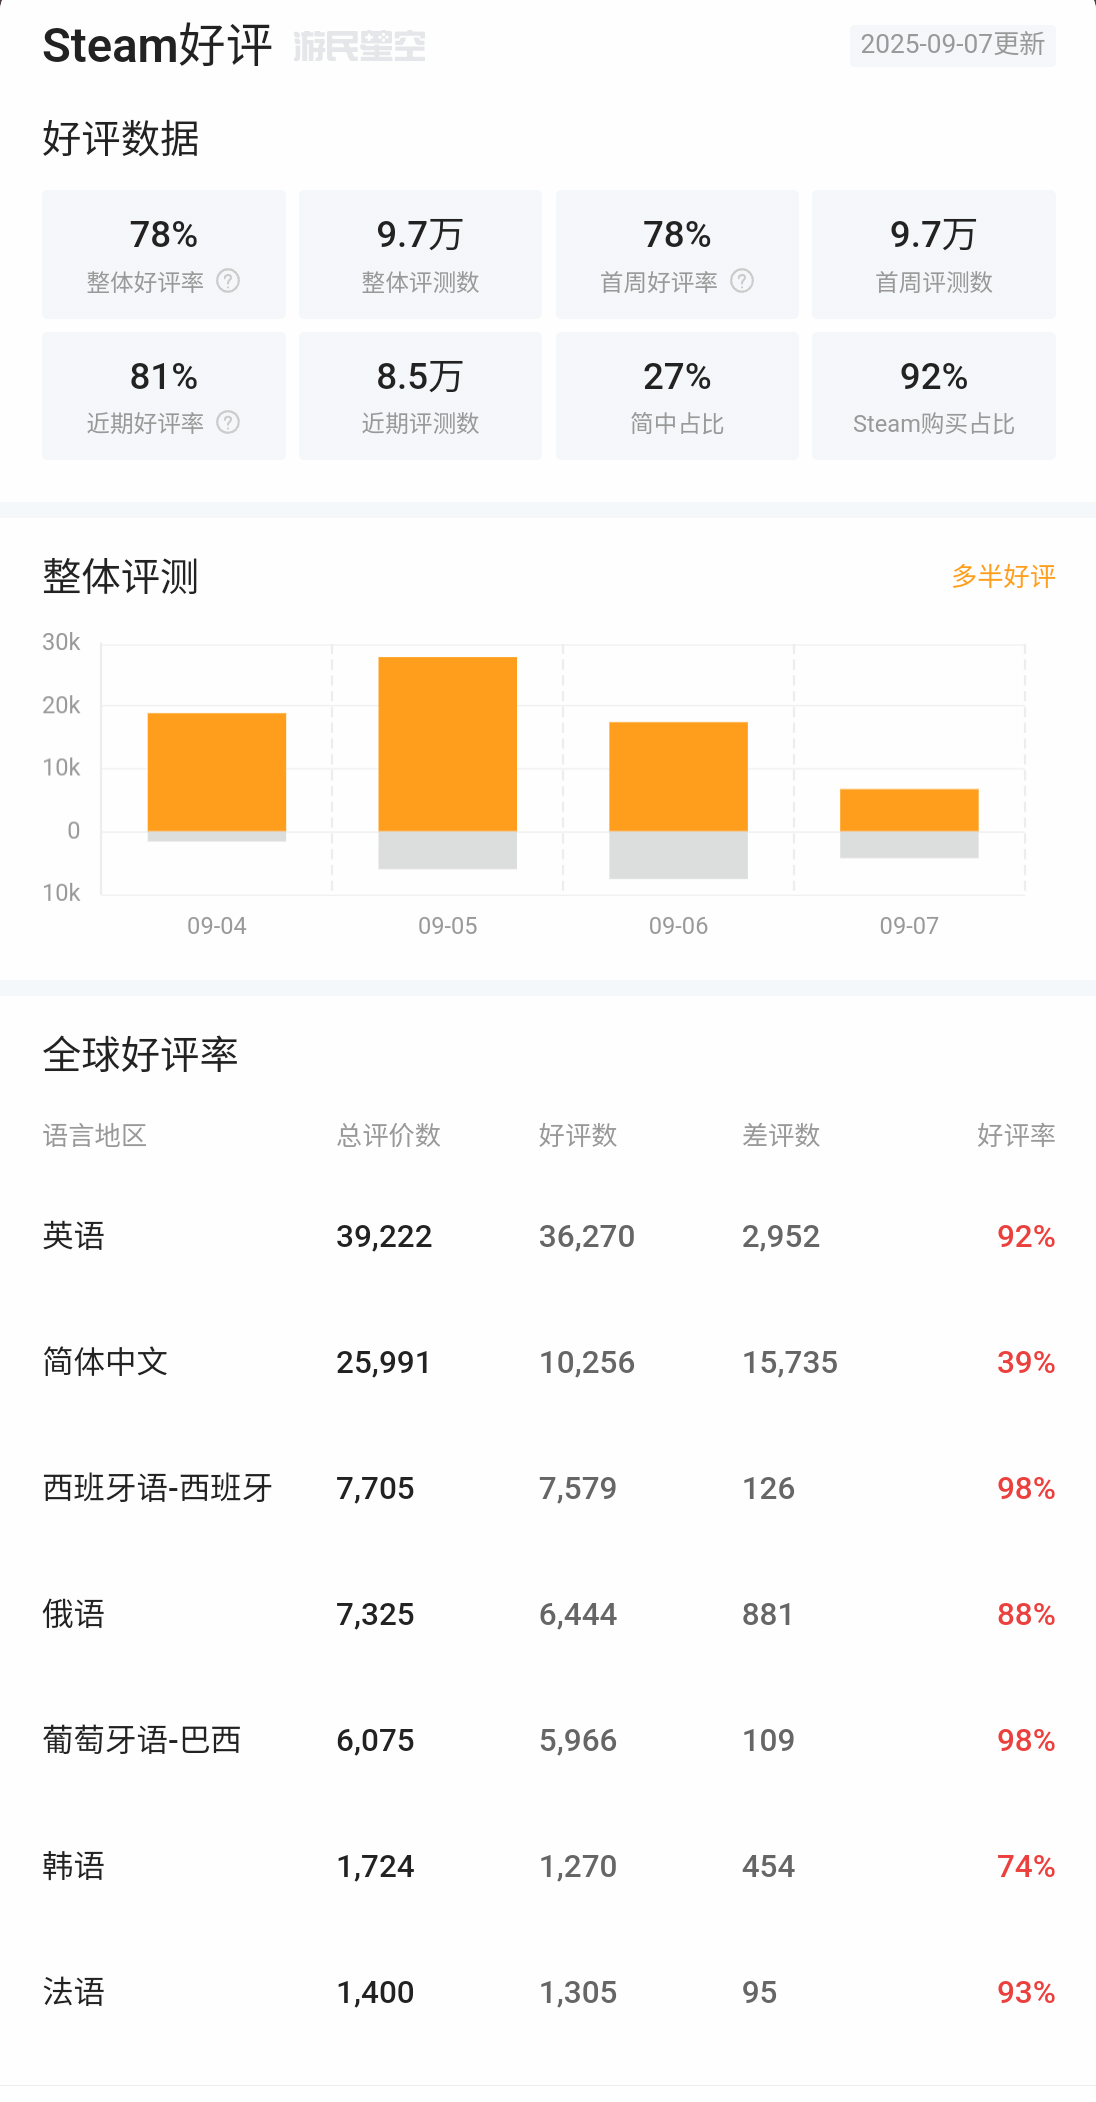This screenshot has height=2102, width=1096.
Task: Click help icon beside 整体好评率
Action: tap(228, 281)
